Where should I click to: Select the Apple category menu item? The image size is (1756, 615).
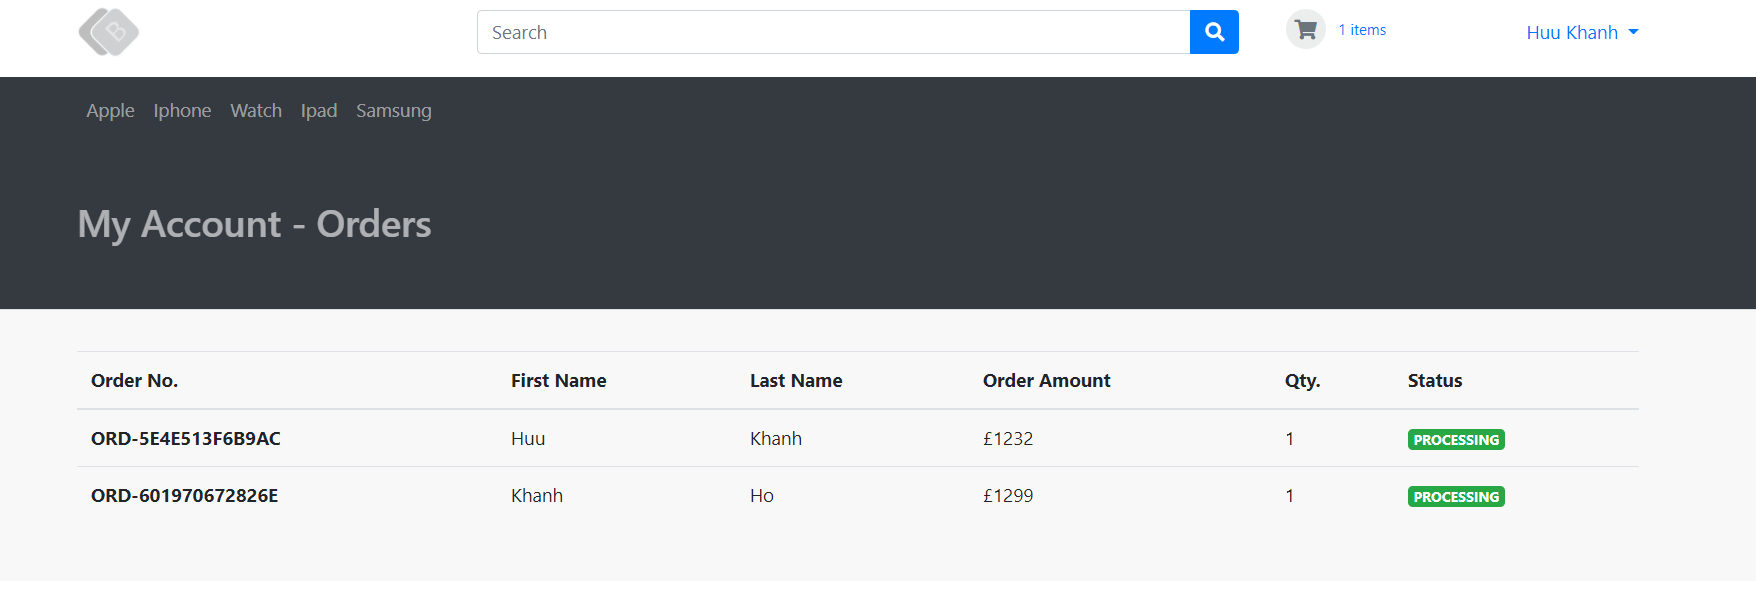click(x=110, y=110)
